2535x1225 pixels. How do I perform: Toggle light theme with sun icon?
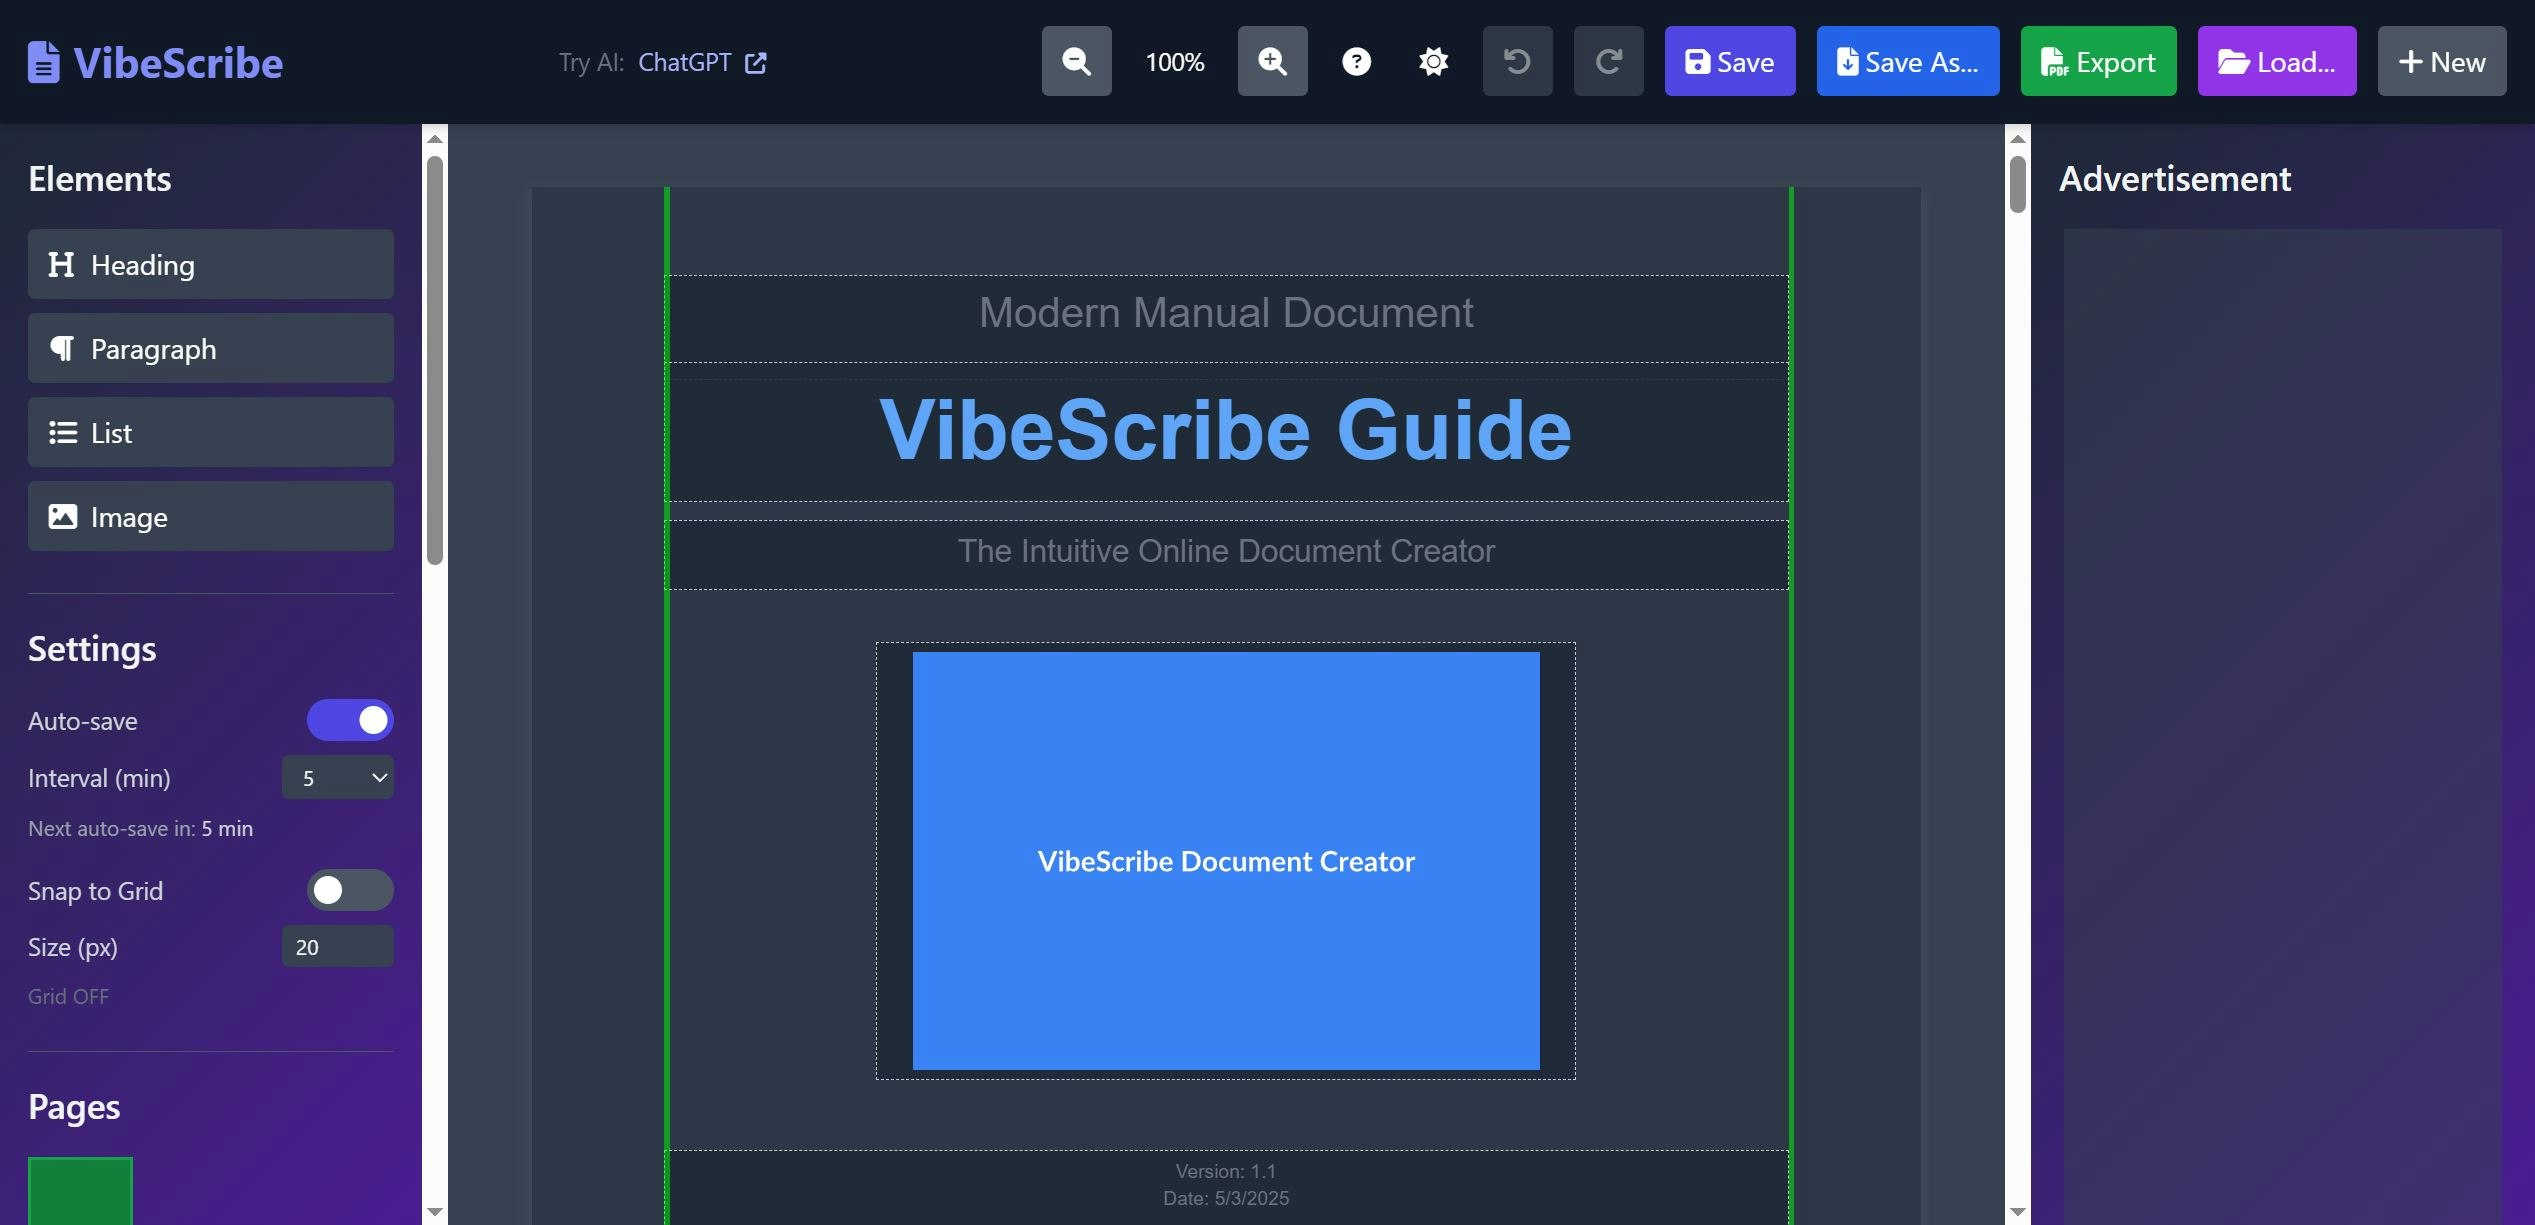tap(1433, 62)
